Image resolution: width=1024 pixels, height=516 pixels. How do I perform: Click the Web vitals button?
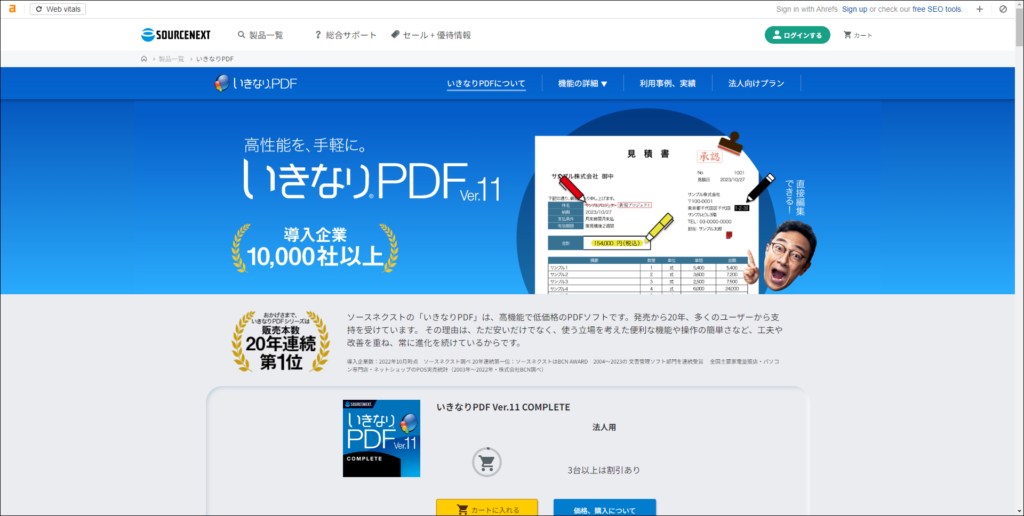(x=57, y=9)
